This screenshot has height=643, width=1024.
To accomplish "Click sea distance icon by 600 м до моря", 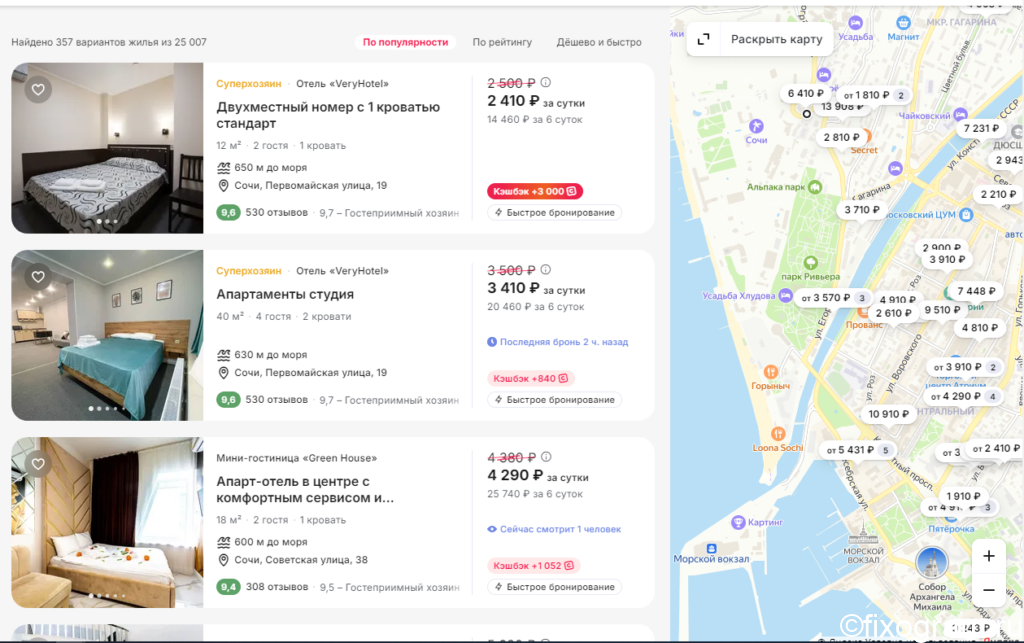I will point(223,542).
